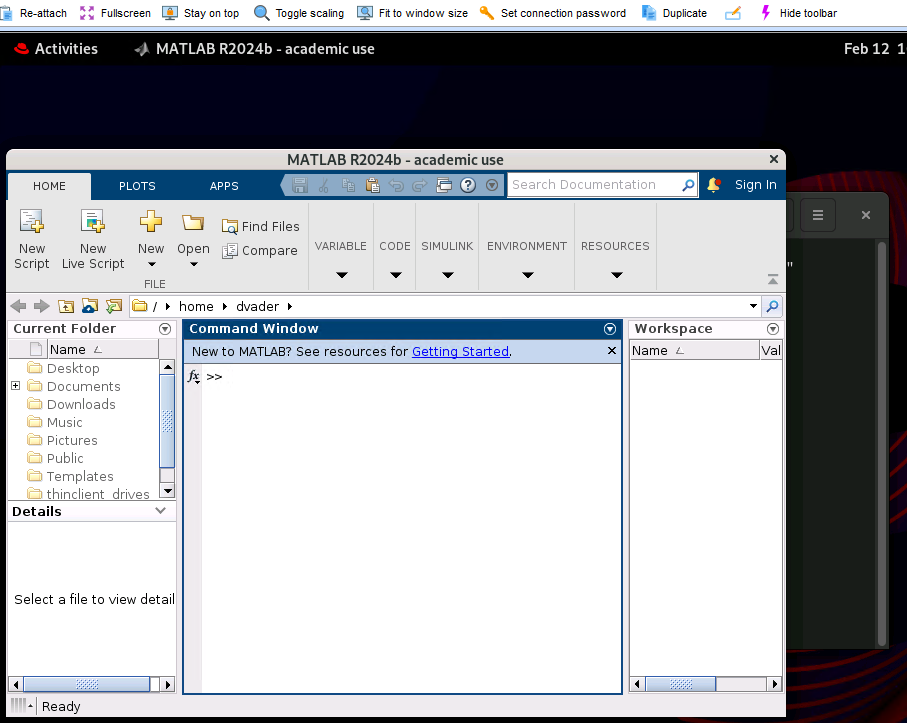
Task: Open hamburger menu in background window
Action: [818, 215]
